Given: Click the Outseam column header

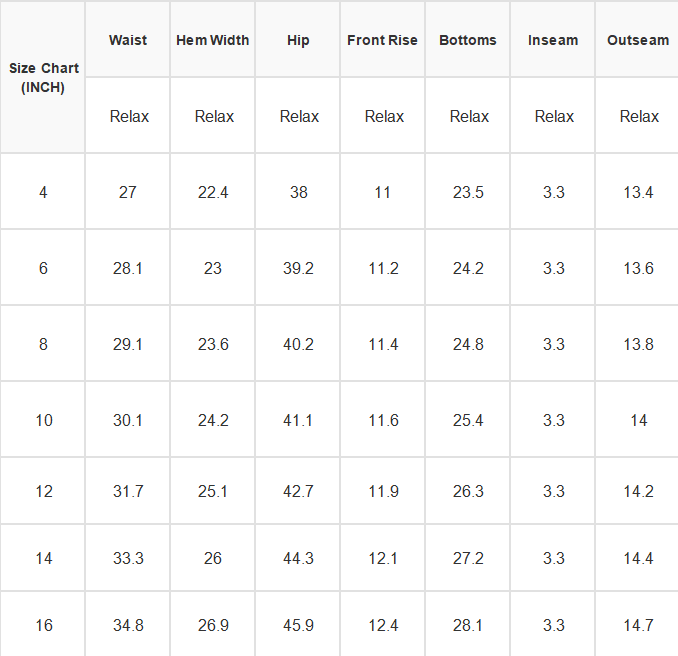Looking at the screenshot, I should tap(638, 40).
